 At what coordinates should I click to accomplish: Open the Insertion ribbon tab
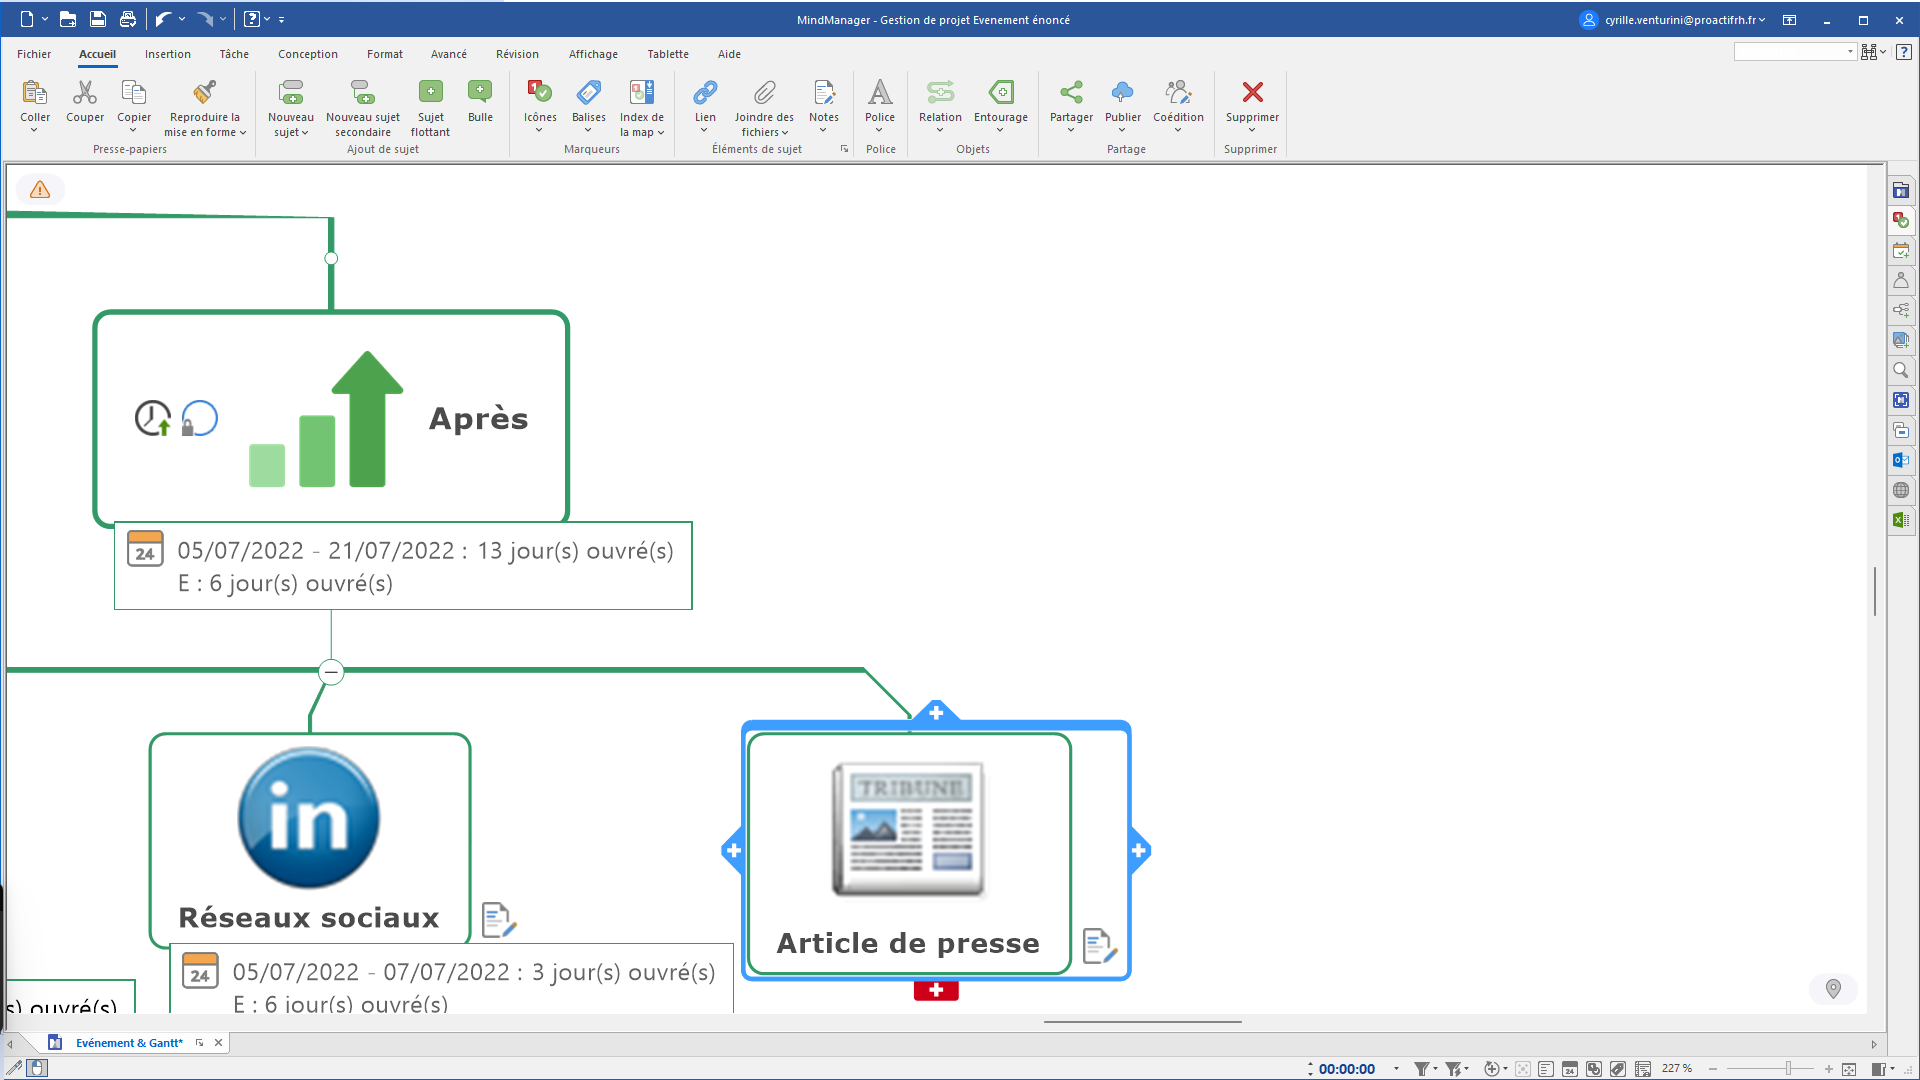coord(167,54)
